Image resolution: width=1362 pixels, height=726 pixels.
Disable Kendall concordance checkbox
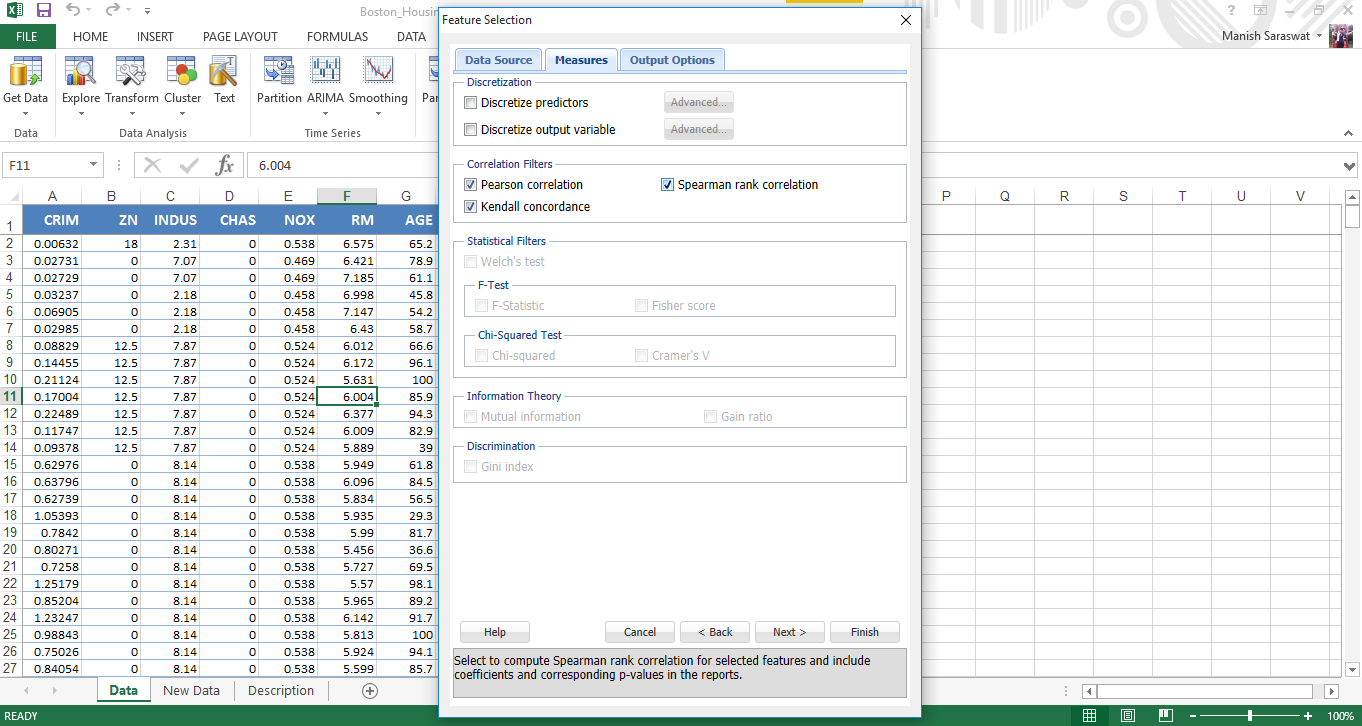coord(471,207)
